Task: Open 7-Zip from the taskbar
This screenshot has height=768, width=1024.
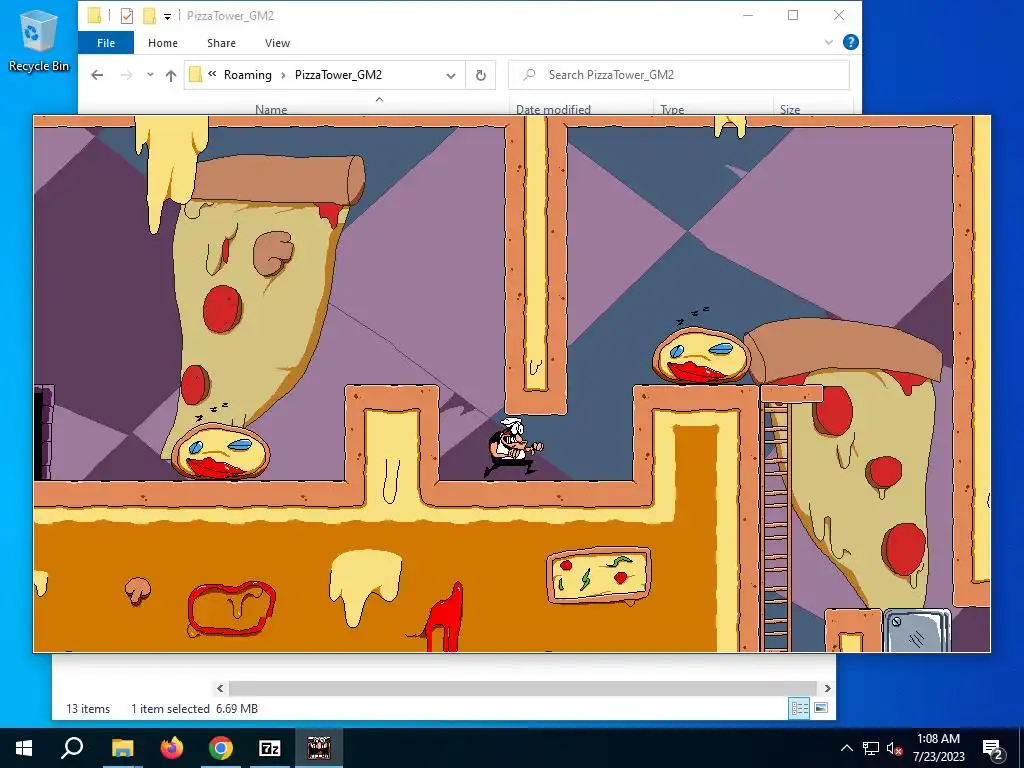Action: coord(270,748)
